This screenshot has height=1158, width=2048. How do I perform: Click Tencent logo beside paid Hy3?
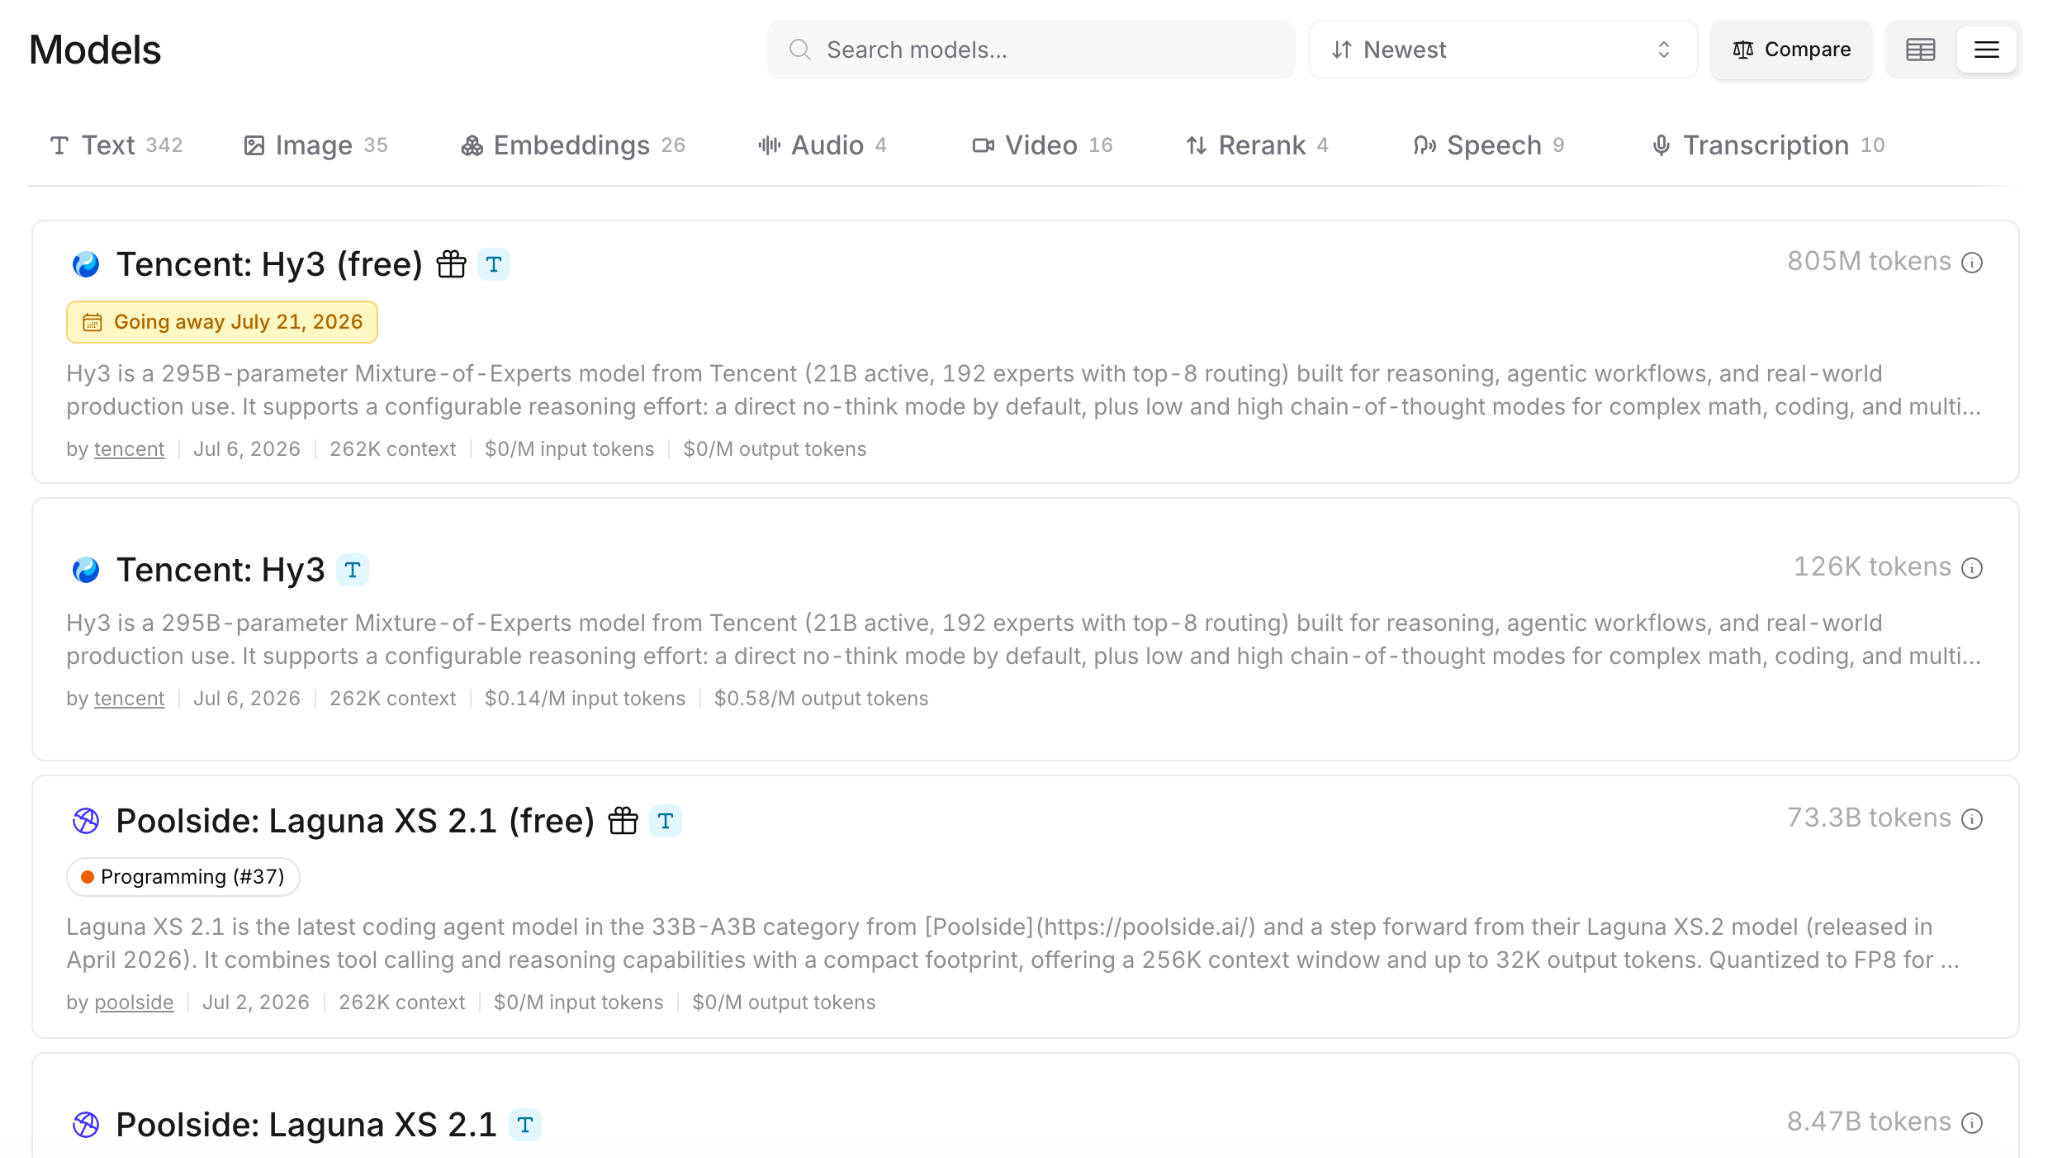[x=86, y=569]
